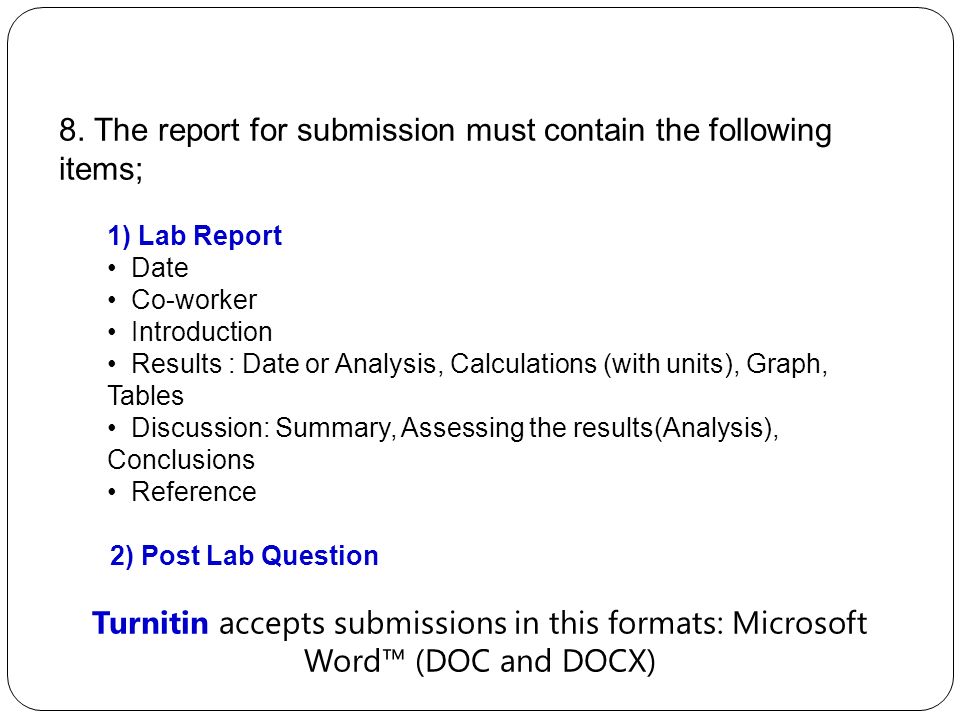
Task: Click 'Word™' in the bottom line
Action: [x=354, y=661]
